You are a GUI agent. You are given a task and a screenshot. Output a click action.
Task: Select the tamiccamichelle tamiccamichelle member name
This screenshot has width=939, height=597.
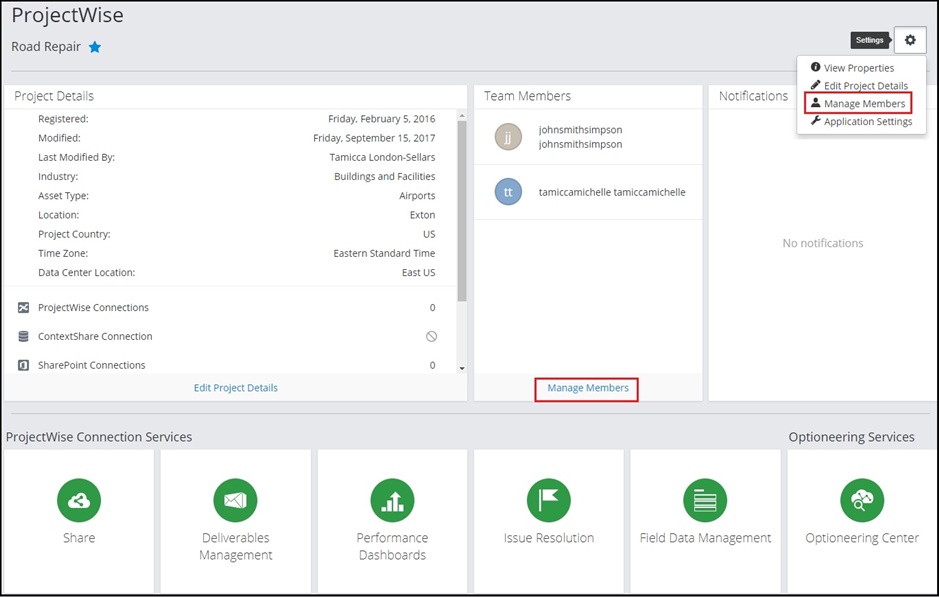612,192
